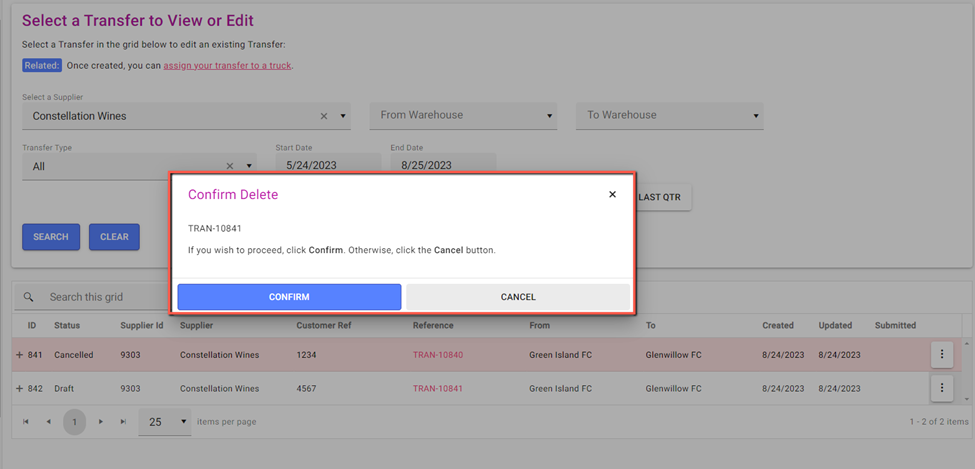Image resolution: width=975 pixels, height=469 pixels.
Task: Sort by the Reference column header
Action: (x=433, y=325)
